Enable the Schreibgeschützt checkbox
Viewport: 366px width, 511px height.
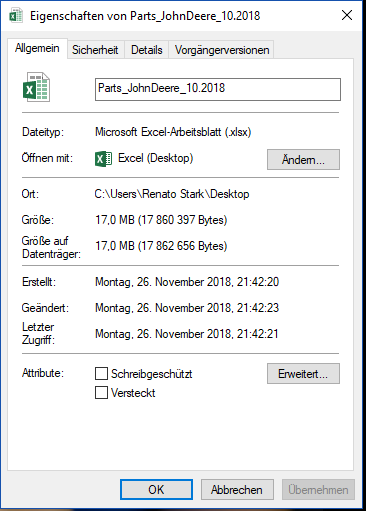[x=101, y=374]
